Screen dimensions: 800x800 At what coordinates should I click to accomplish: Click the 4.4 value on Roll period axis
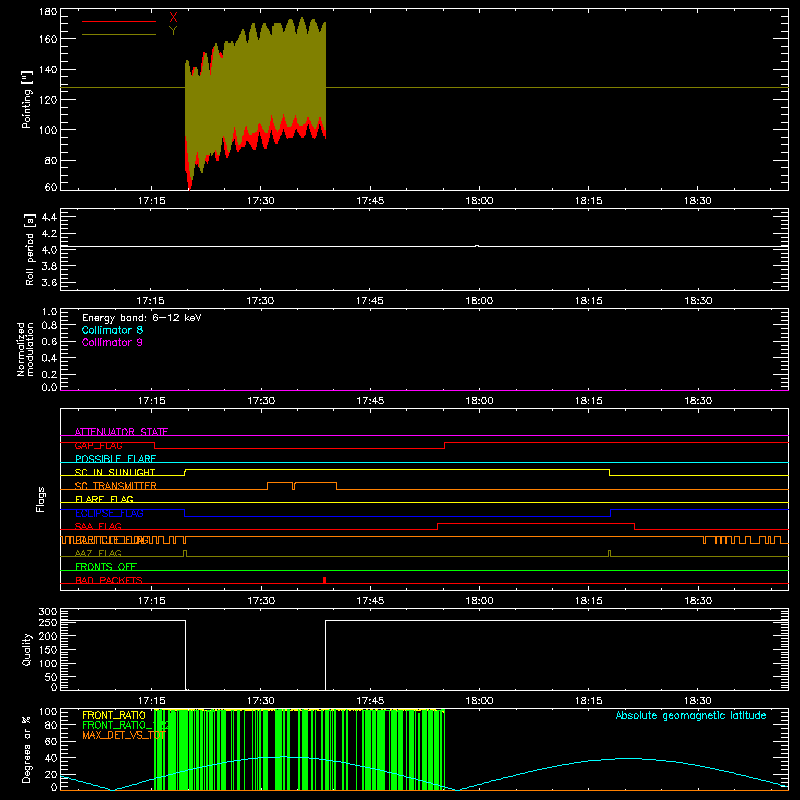[49, 217]
